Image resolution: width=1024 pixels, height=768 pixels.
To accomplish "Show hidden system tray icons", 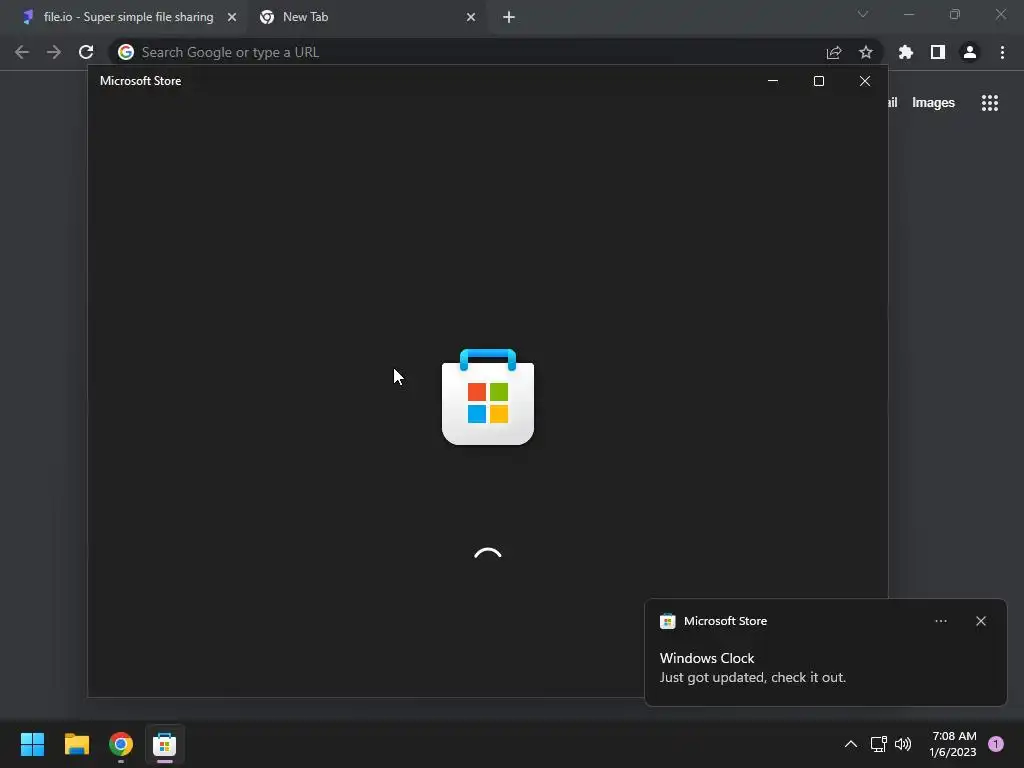I will click(x=851, y=744).
